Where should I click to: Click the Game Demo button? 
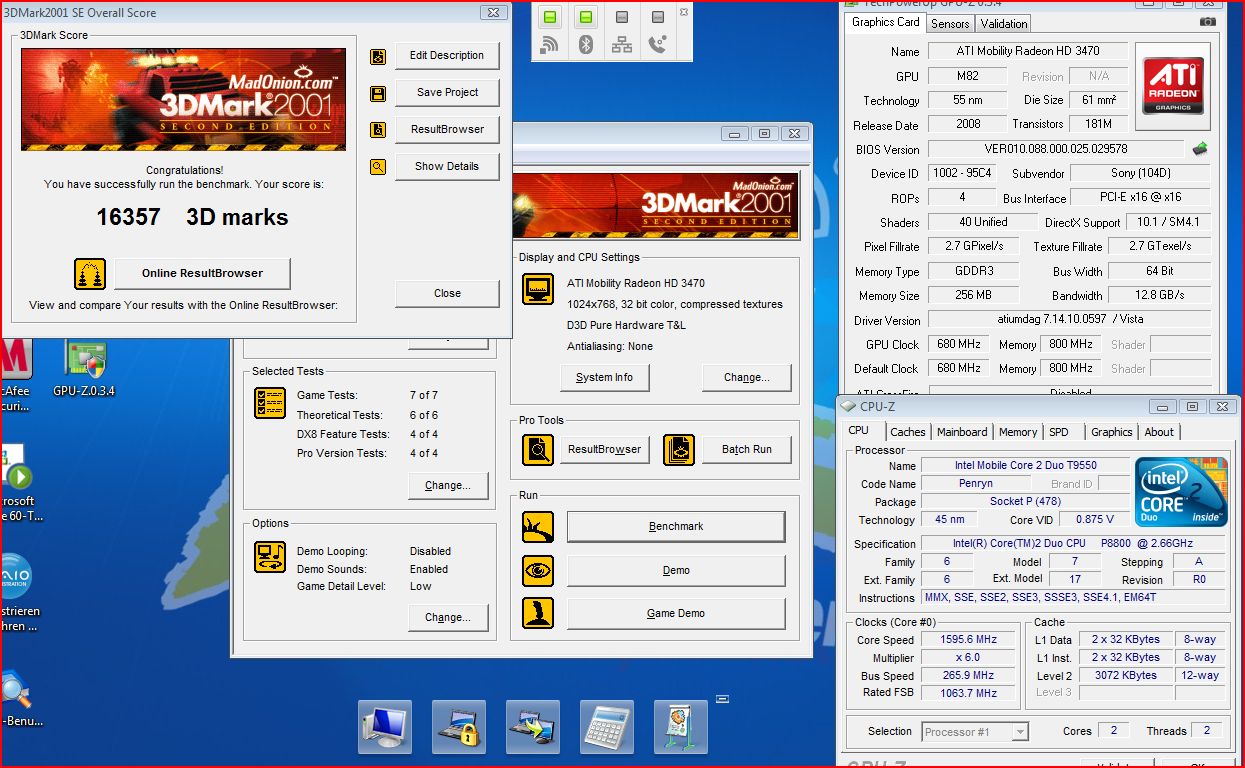pos(676,614)
